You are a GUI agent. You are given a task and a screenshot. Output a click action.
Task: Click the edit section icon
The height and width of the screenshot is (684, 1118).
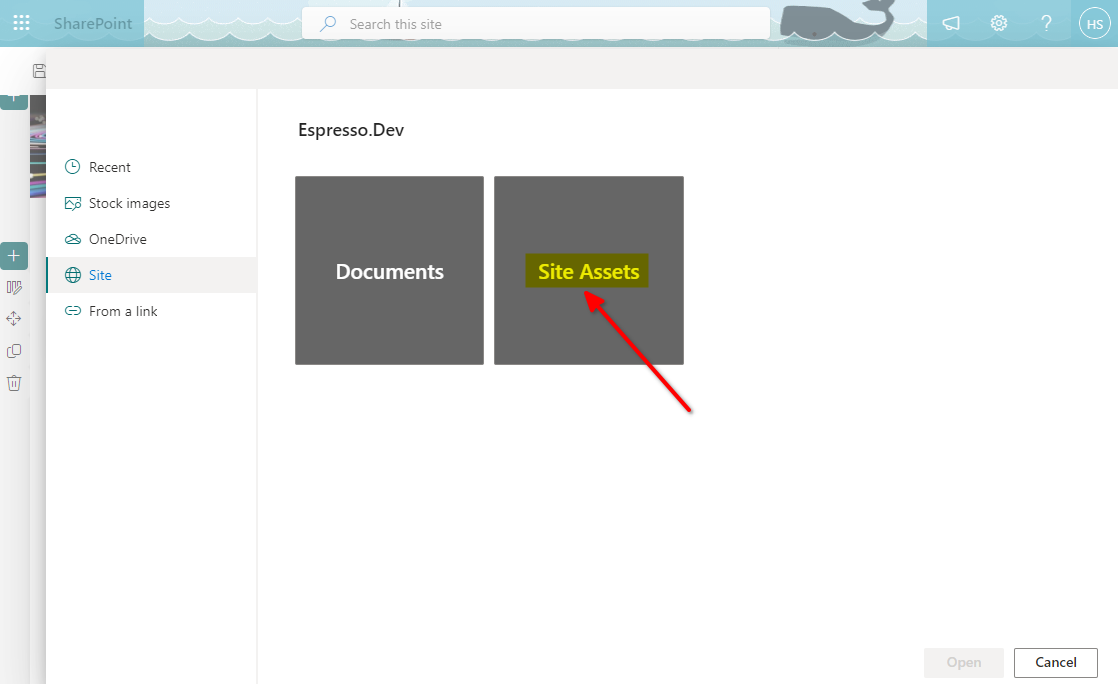click(x=14, y=287)
